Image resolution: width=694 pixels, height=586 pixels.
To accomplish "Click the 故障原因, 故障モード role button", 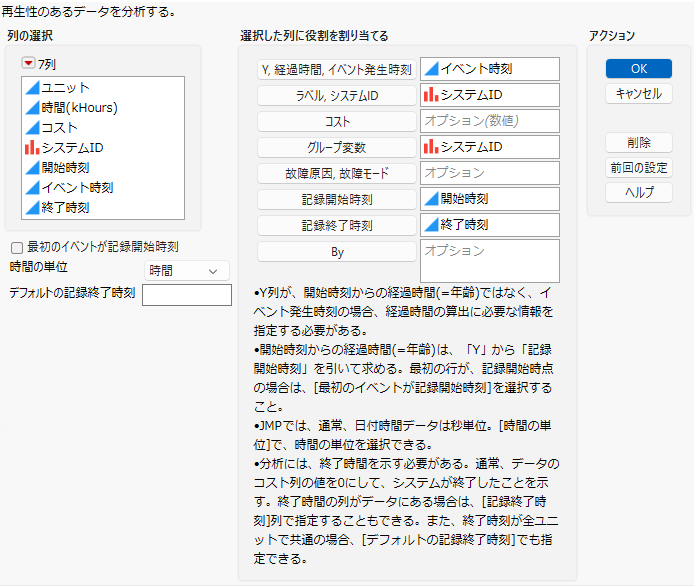I will 336,173.
